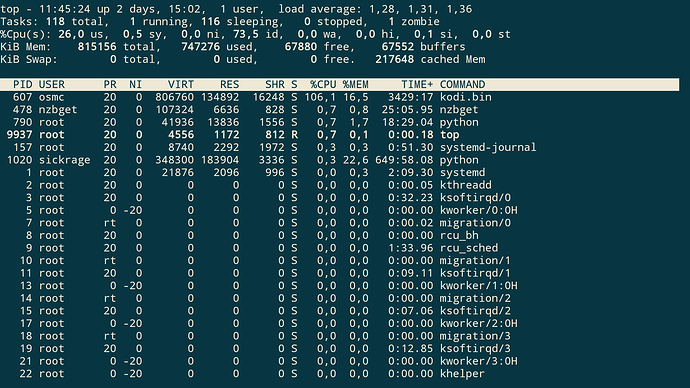This screenshot has width=690, height=388.
Task: Click the %MEM column header
Action: point(356,84)
